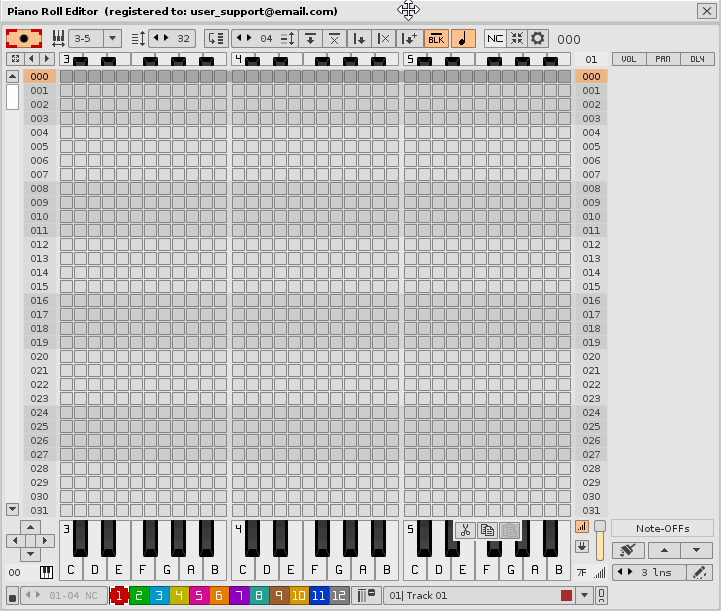Click the move note down icon
Viewport: 721px width, 611px height.
(x=359, y=39)
